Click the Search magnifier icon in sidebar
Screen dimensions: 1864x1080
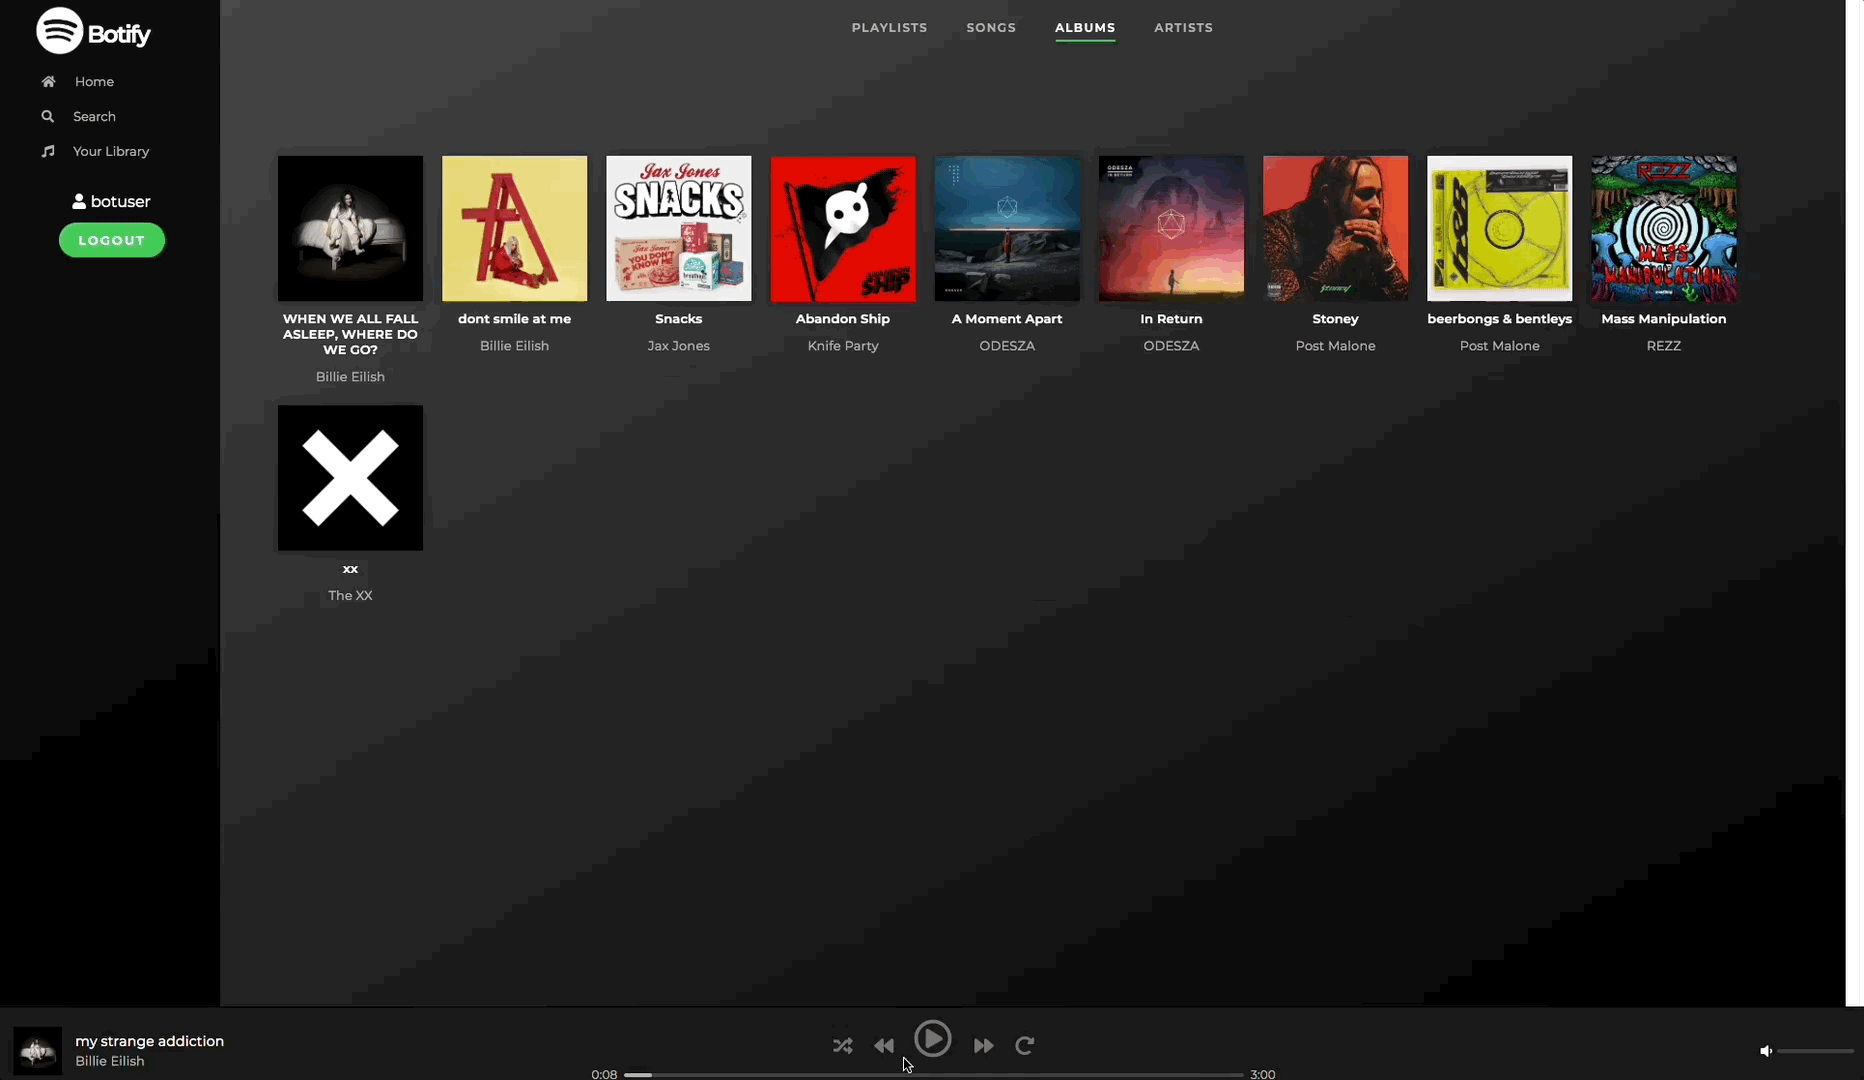47,117
